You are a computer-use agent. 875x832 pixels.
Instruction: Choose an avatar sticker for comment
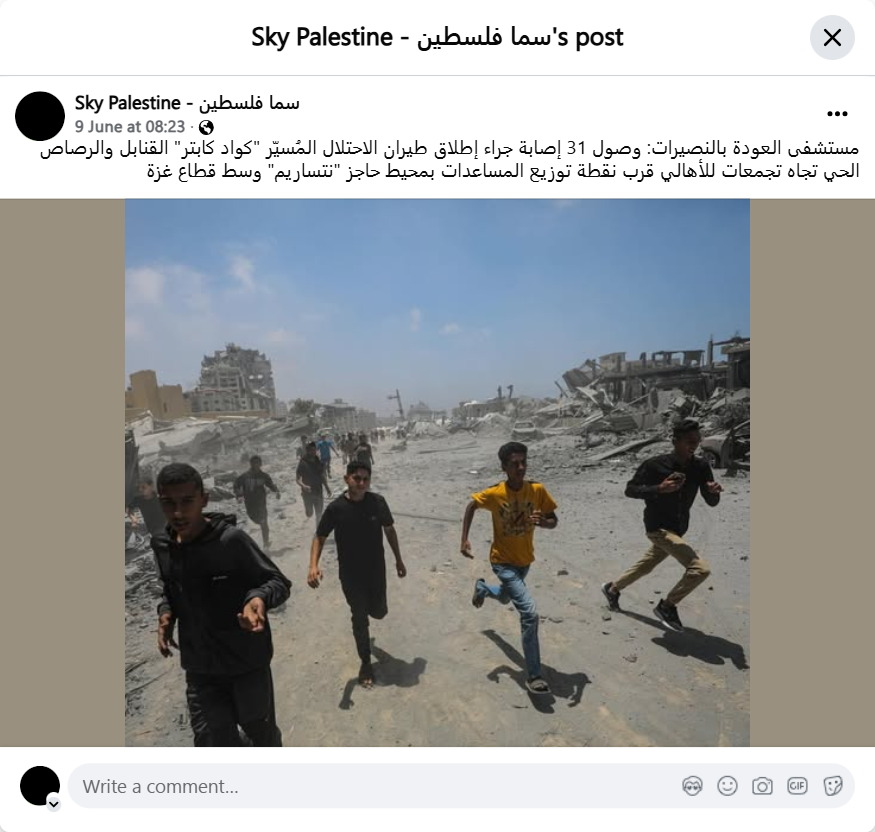(x=692, y=786)
